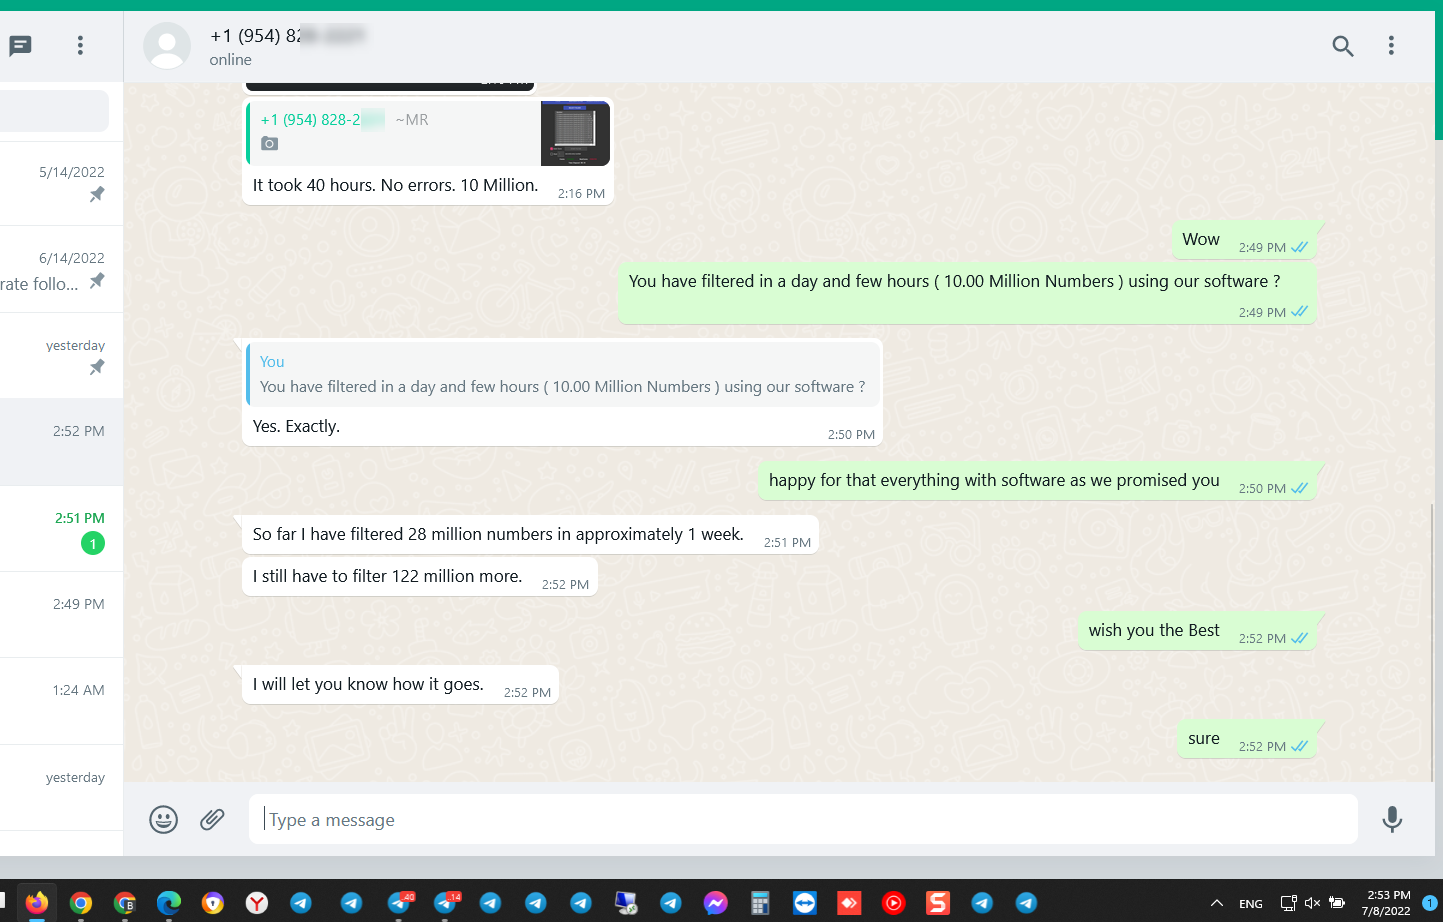The height and width of the screenshot is (922, 1443).
Task: Launch TeamViewer from the taskbar
Action: click(x=804, y=903)
